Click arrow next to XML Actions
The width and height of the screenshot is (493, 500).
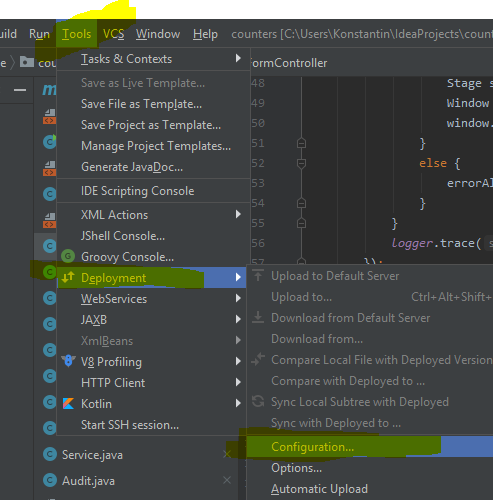238,214
